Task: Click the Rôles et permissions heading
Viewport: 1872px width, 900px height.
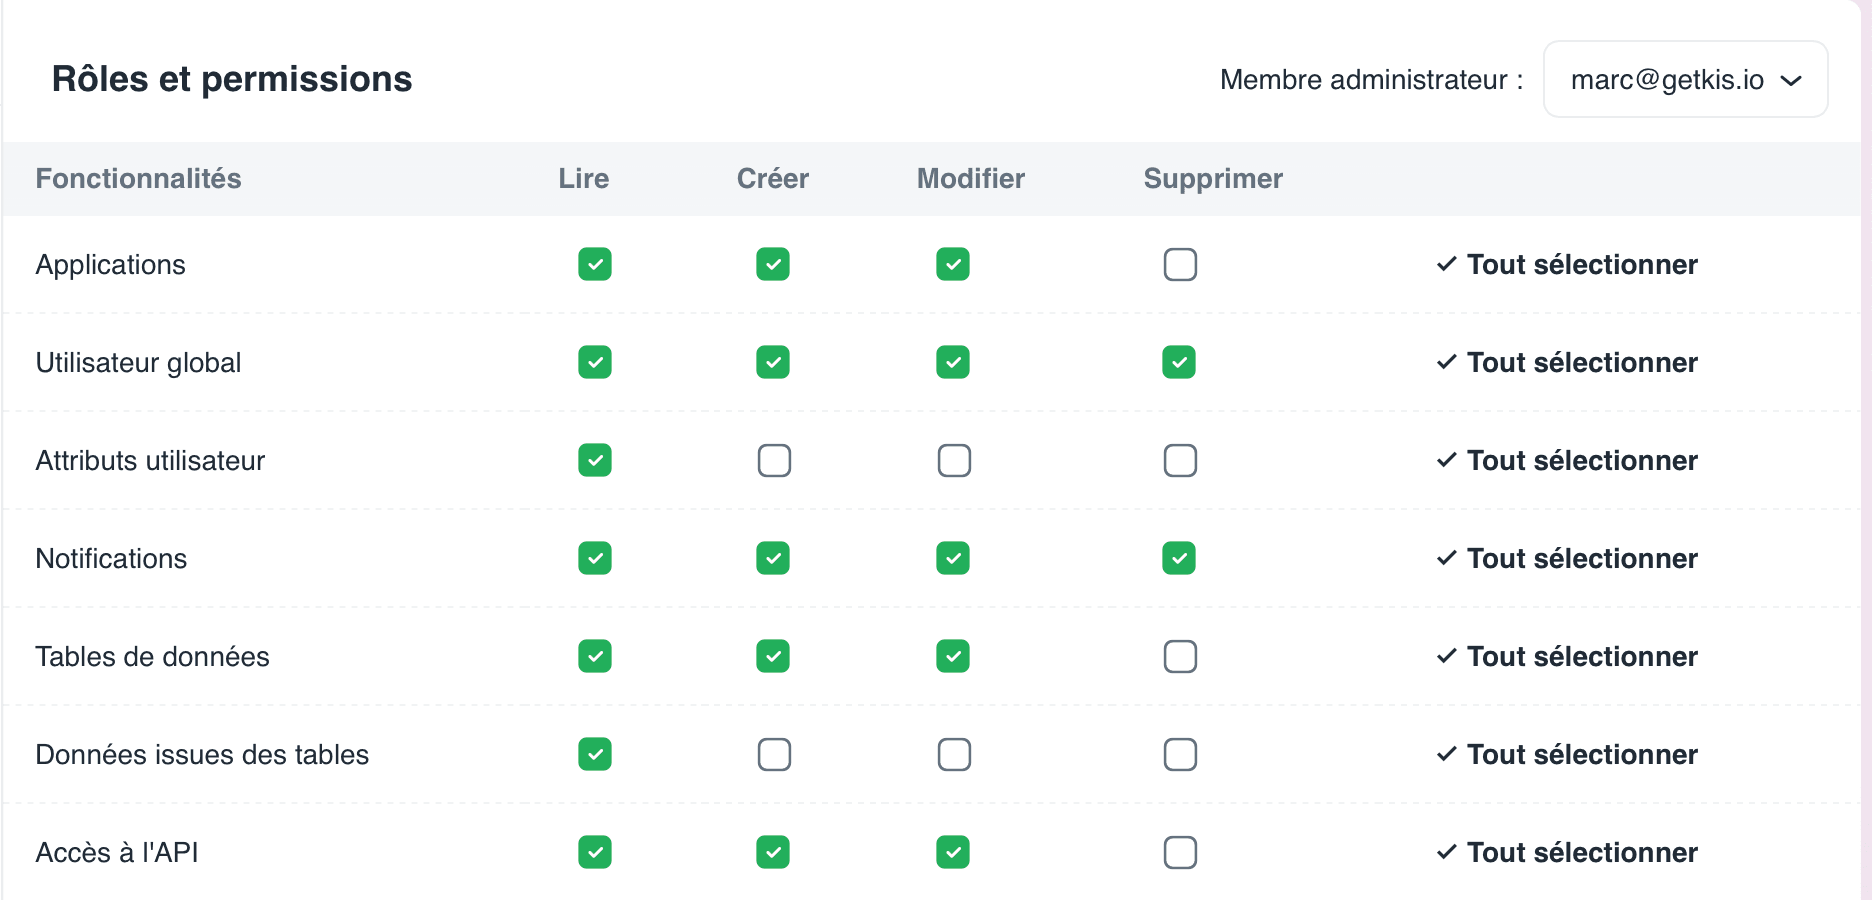Action: (x=232, y=79)
